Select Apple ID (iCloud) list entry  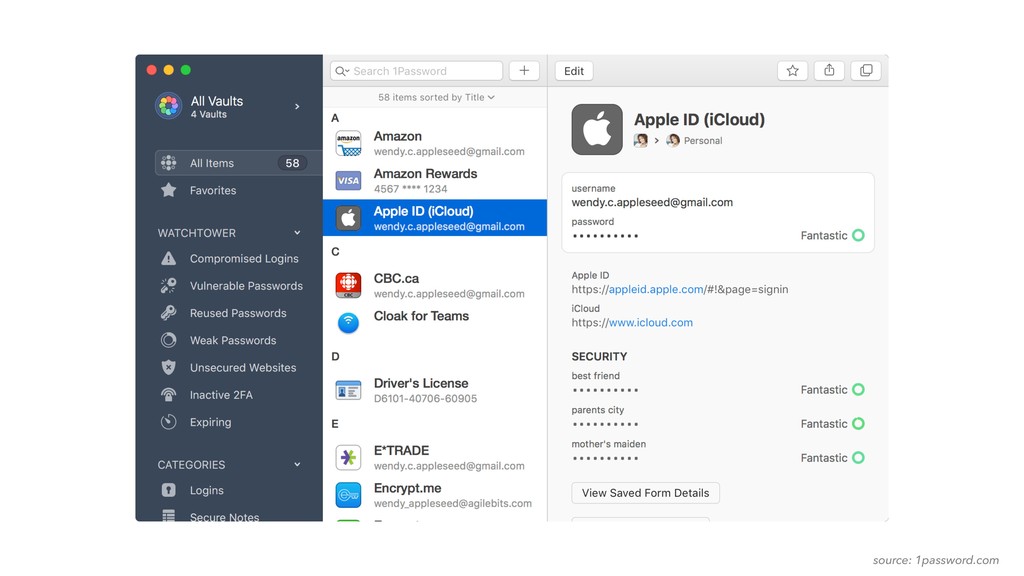[x=435, y=218]
